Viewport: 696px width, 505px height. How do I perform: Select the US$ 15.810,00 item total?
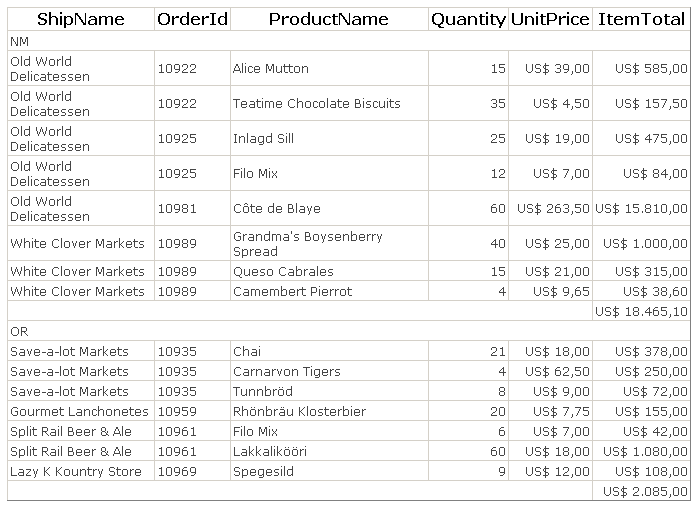coord(641,209)
